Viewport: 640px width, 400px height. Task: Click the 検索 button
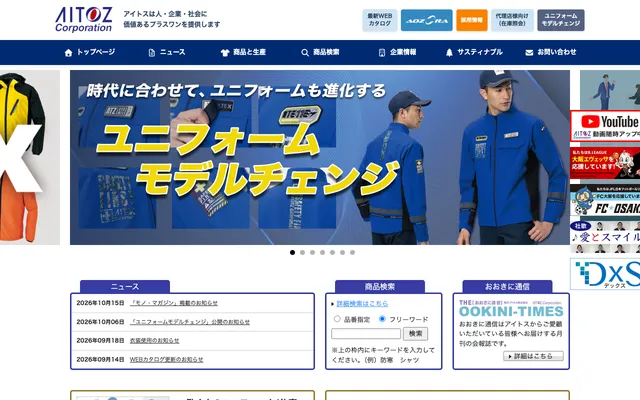[x=416, y=334]
